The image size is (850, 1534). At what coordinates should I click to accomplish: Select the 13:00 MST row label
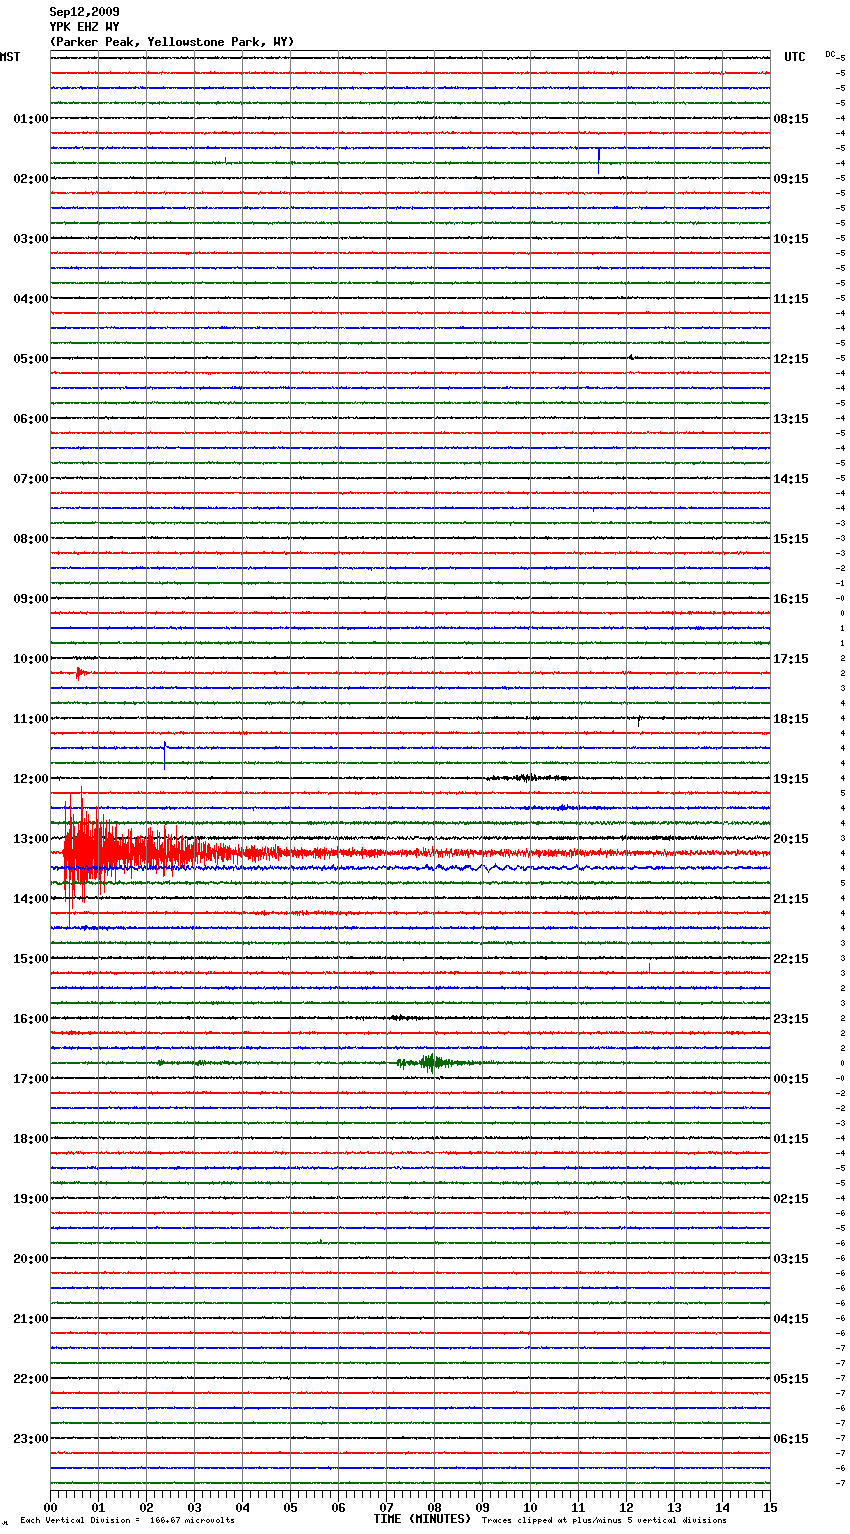tap(30, 839)
